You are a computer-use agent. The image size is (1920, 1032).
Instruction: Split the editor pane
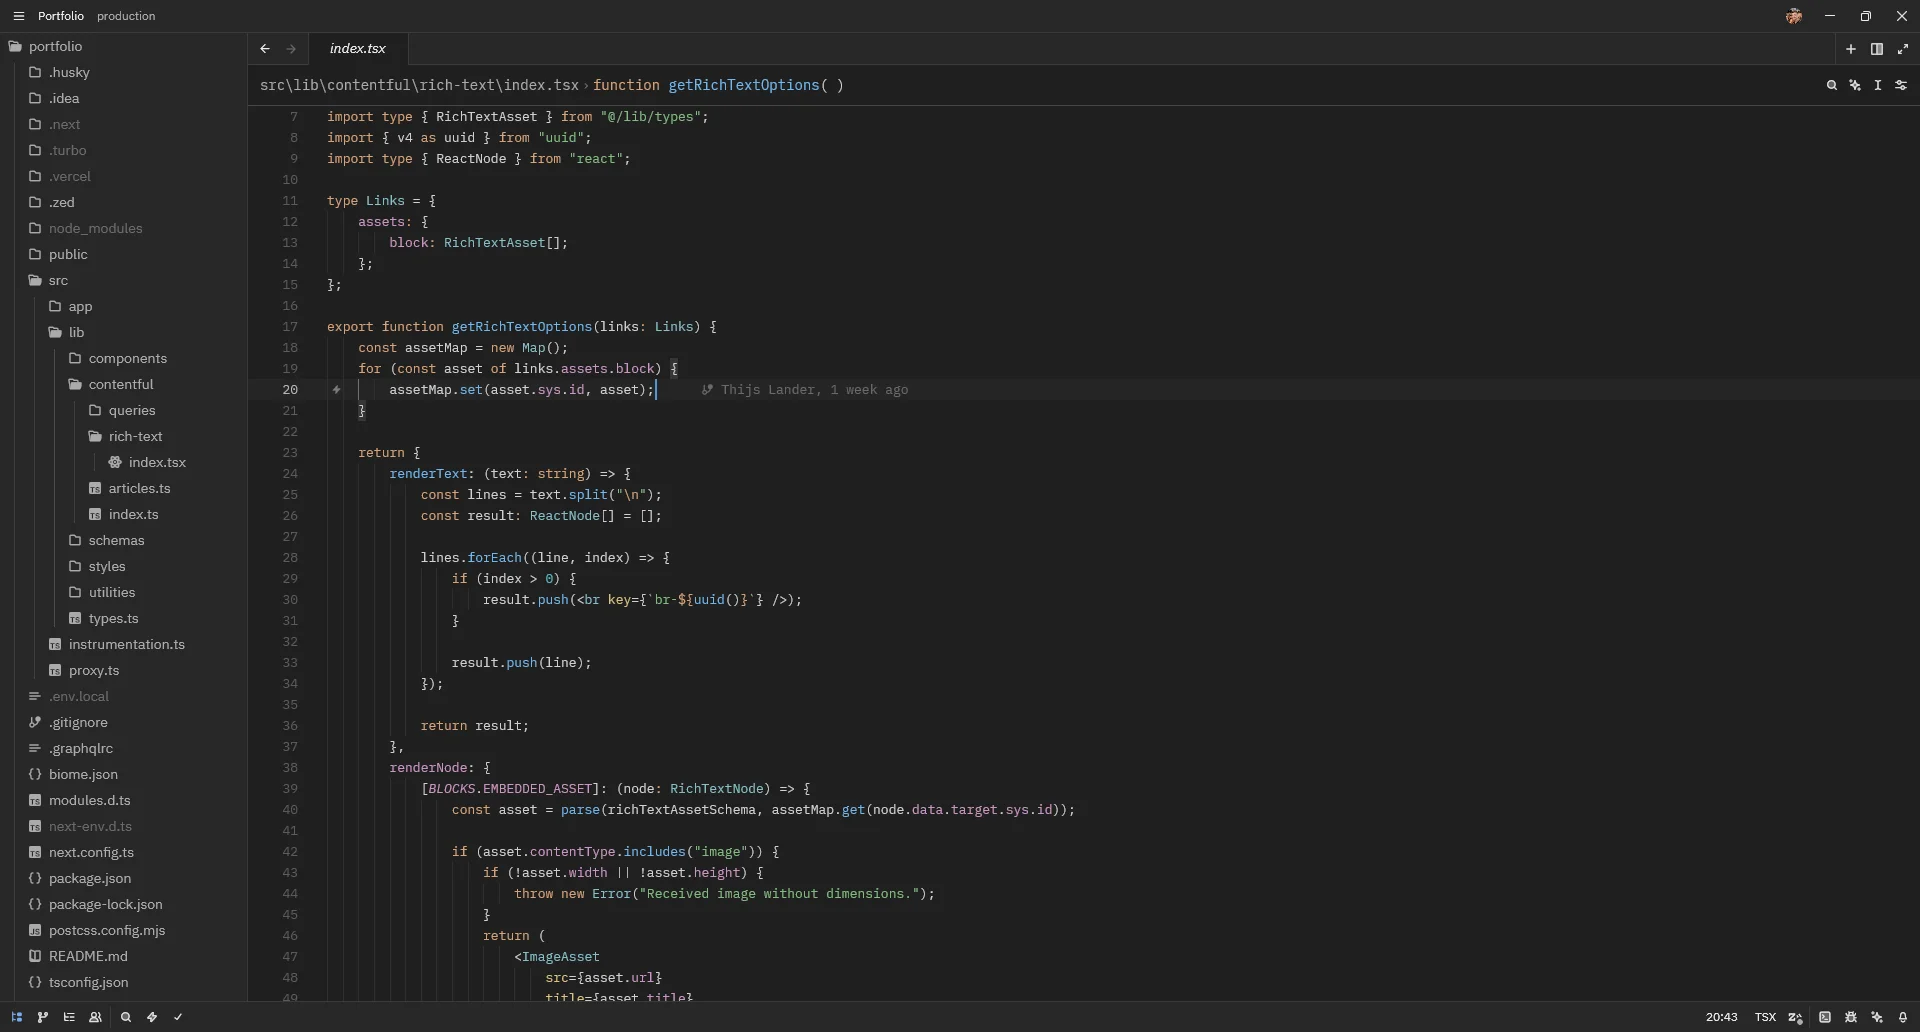1877,49
